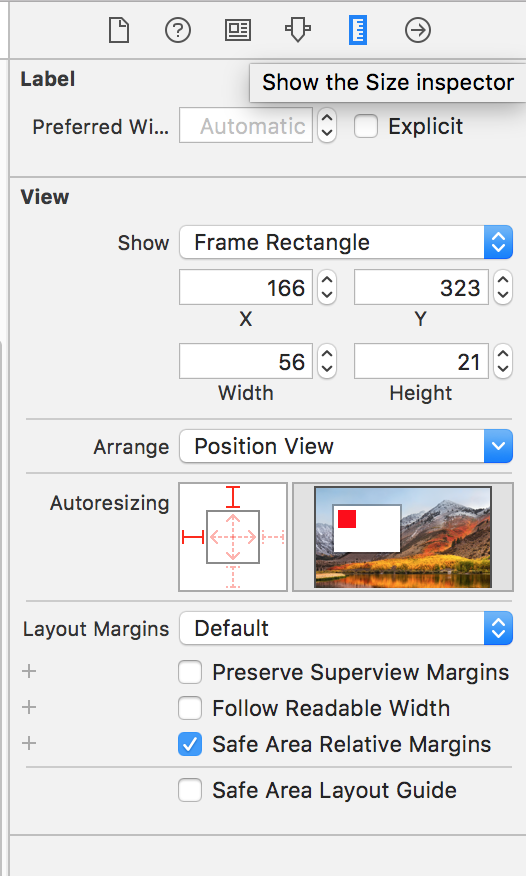Show the Quick Help inspector
This screenshot has height=876, width=526.
[x=178, y=30]
